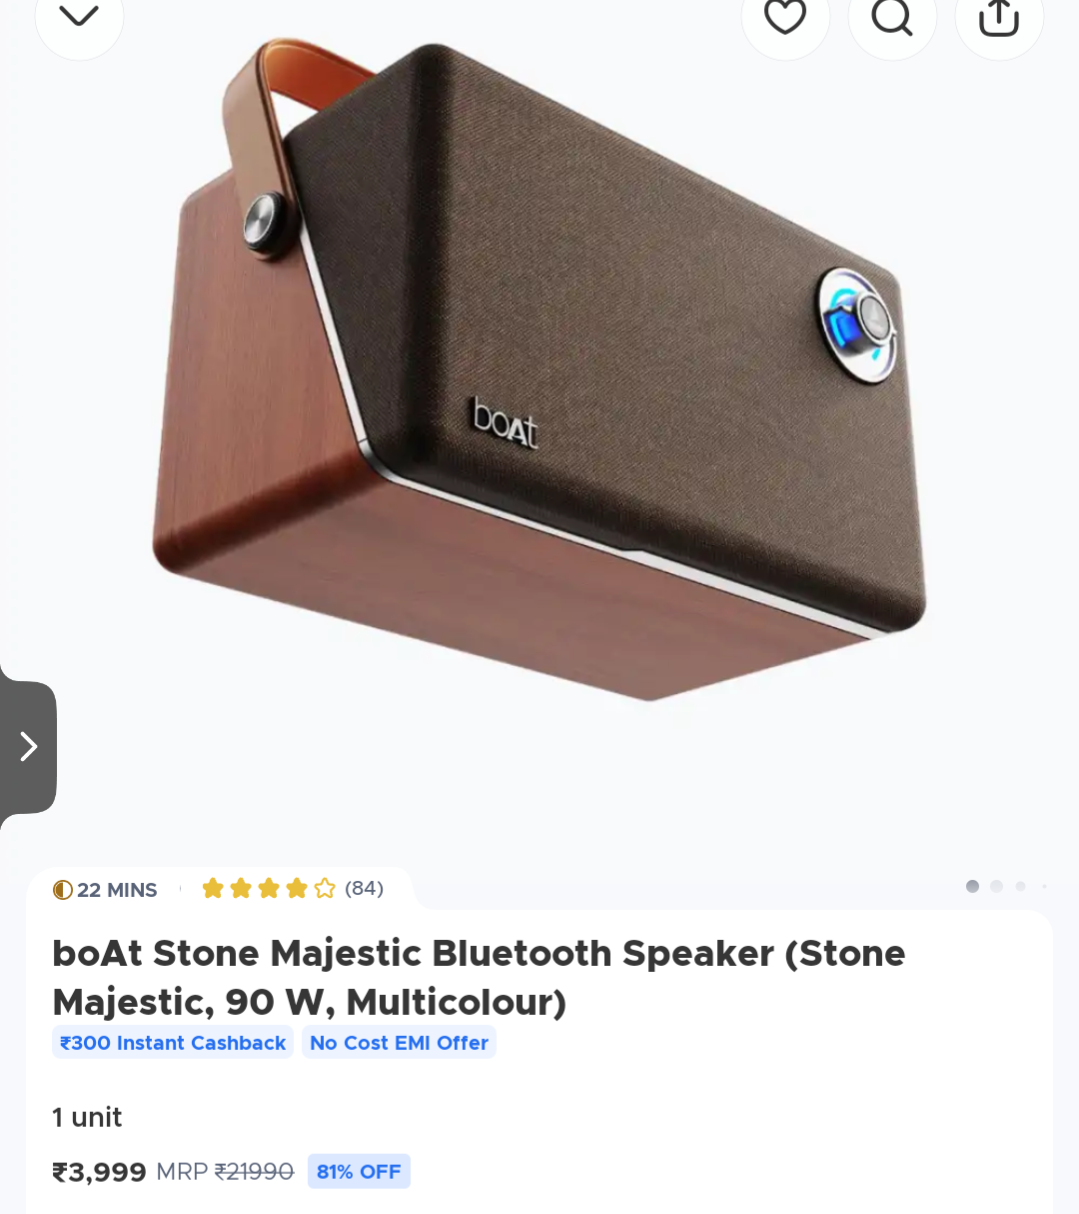
Task: Collapse the page with the down chevron
Action: (x=79, y=16)
